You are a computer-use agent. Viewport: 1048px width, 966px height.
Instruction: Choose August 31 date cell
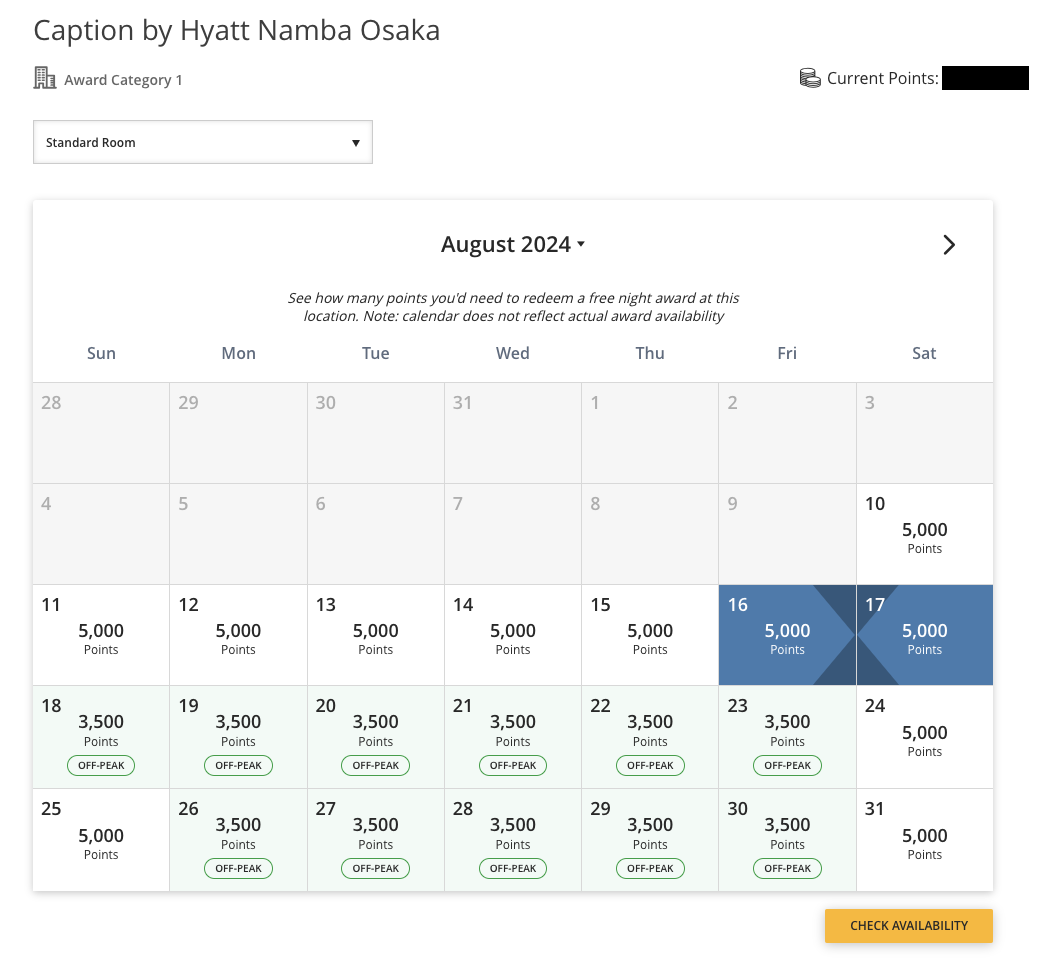[x=924, y=840]
